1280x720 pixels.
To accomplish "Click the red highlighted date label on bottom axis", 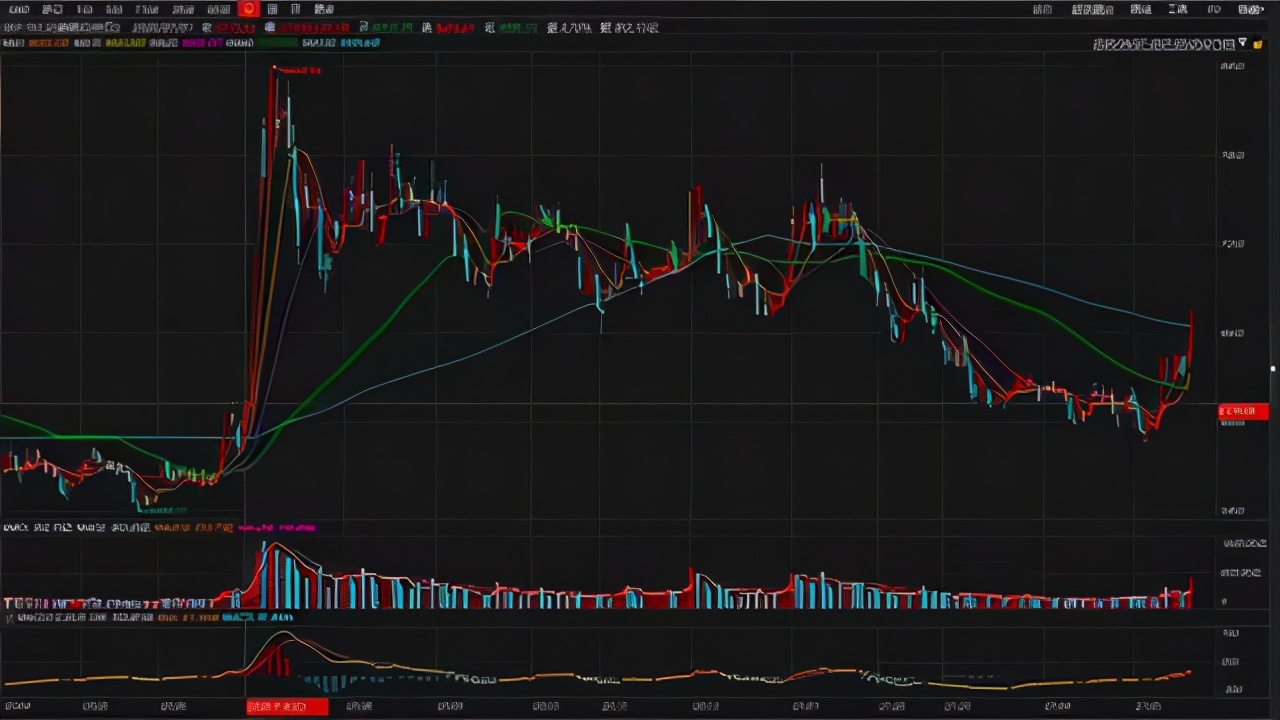I will click(x=287, y=707).
